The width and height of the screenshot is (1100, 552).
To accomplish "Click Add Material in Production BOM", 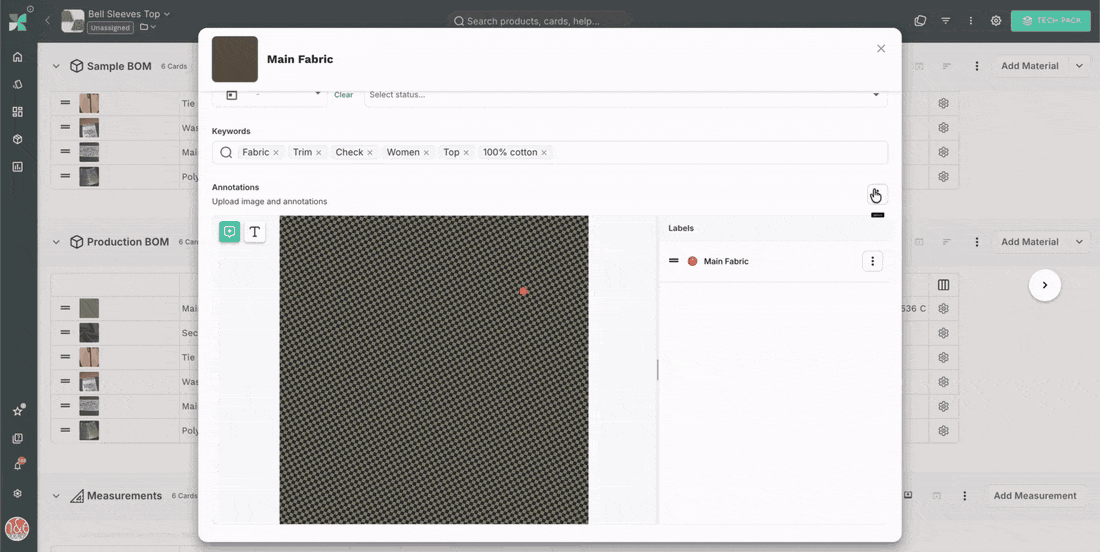I will pos(1030,242).
